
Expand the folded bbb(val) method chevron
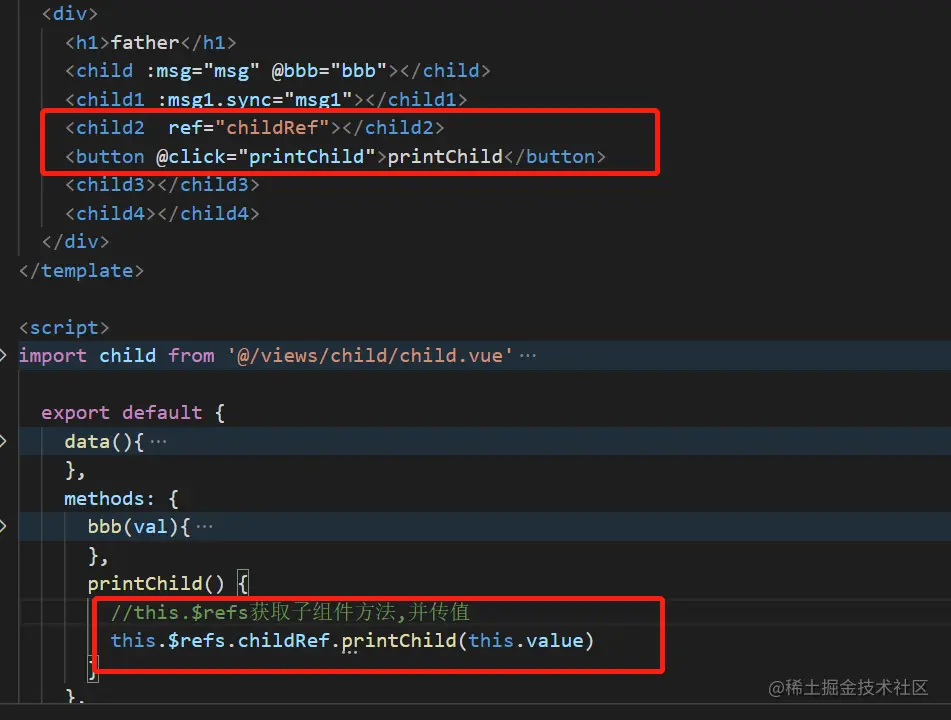[x=3, y=526]
